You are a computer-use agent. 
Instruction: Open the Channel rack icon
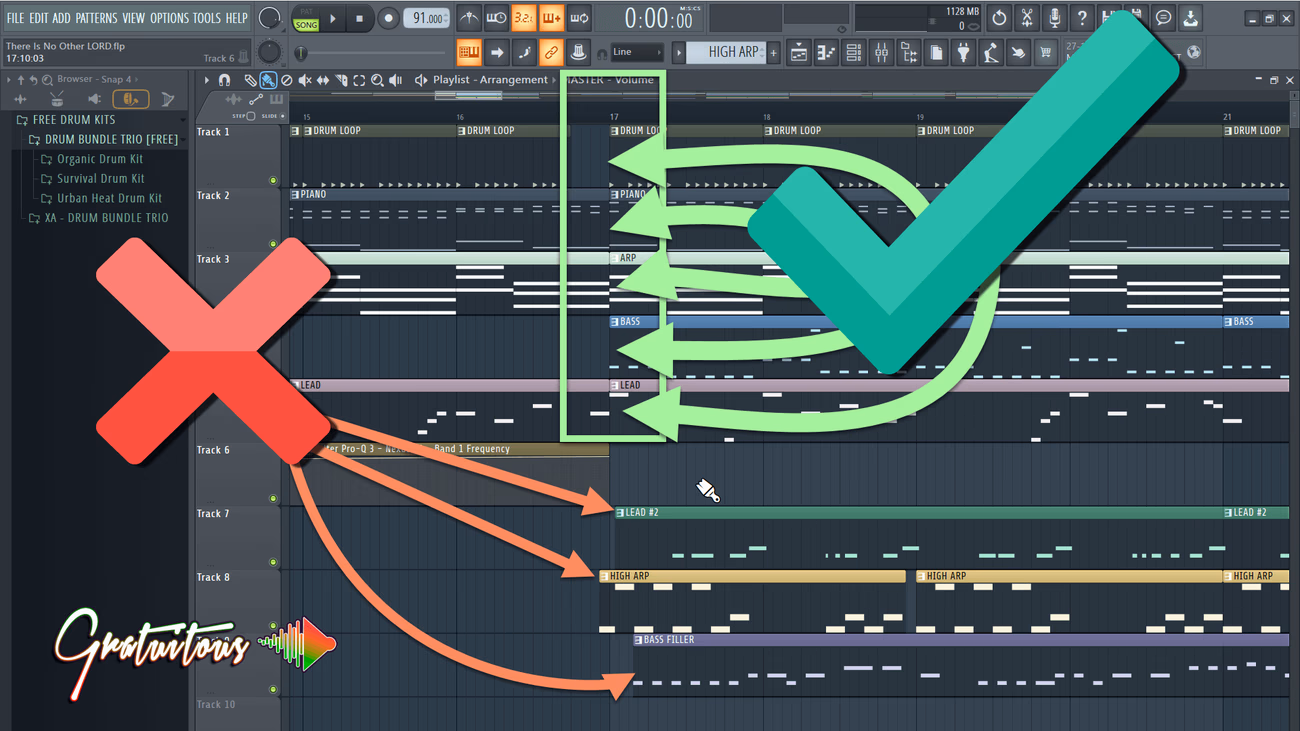pos(854,52)
